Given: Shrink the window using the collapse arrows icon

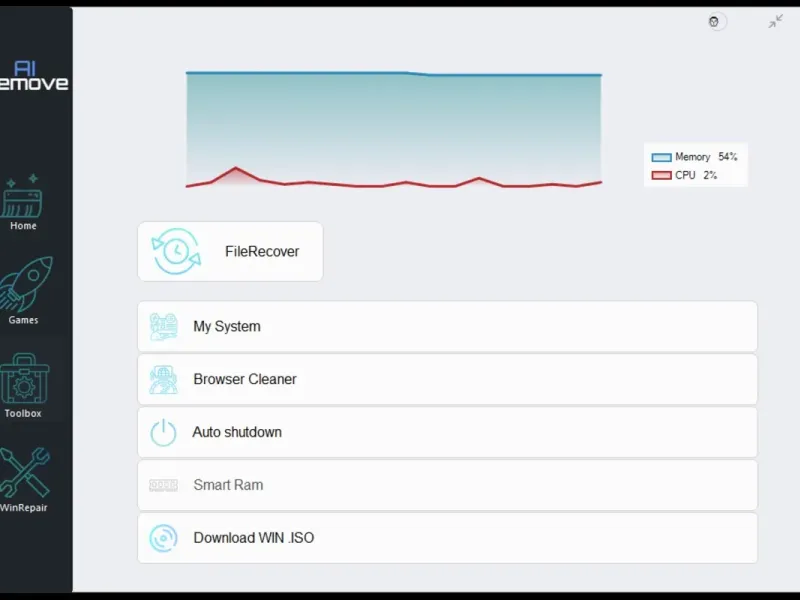Looking at the screenshot, I should 776,21.
